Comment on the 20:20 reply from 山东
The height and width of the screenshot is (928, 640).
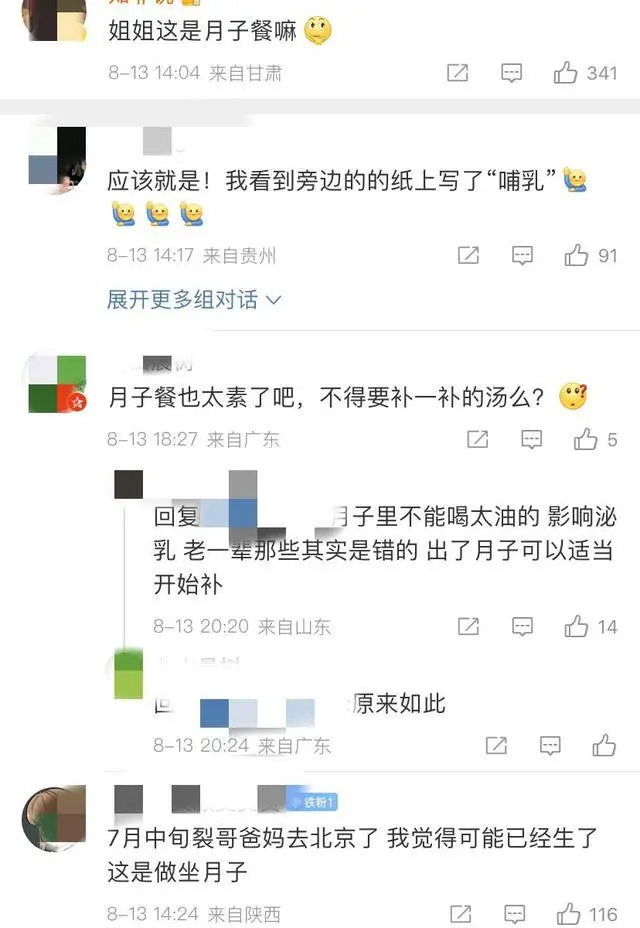(522, 626)
